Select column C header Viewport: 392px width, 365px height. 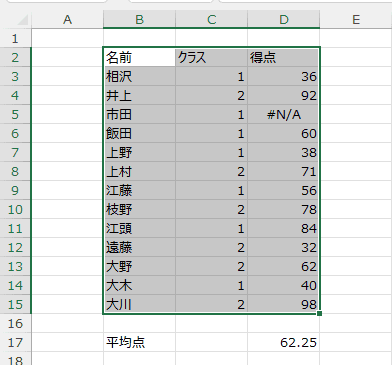pos(211,20)
